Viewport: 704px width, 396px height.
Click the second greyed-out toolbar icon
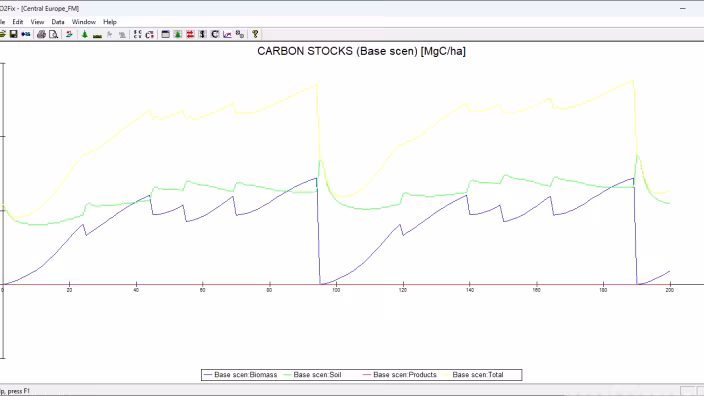122,35
